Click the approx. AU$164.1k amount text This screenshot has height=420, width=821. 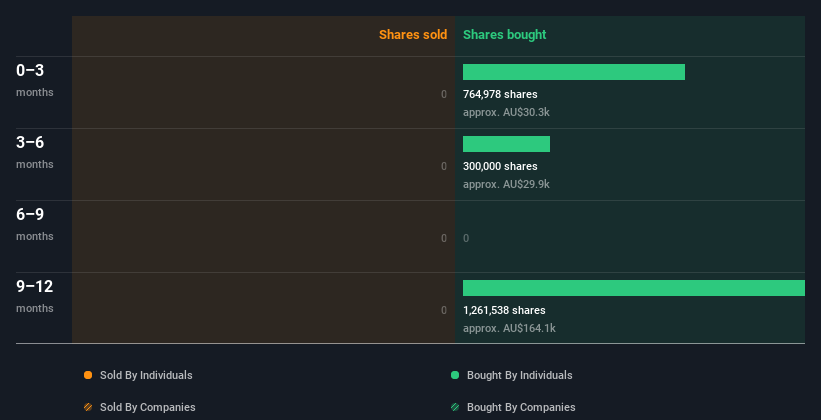pos(509,328)
